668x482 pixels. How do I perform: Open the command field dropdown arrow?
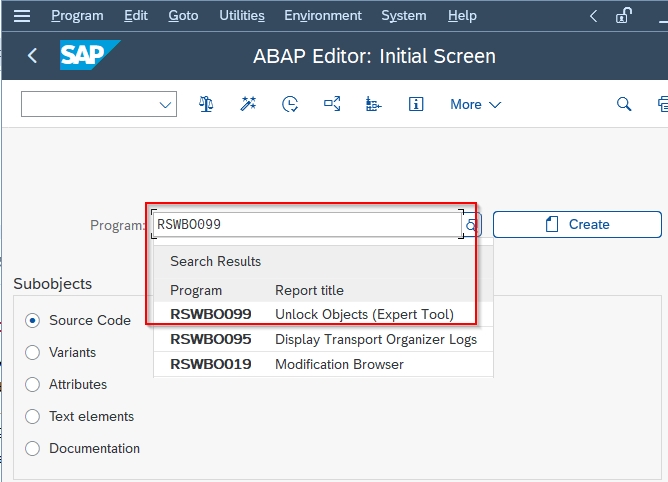[165, 104]
